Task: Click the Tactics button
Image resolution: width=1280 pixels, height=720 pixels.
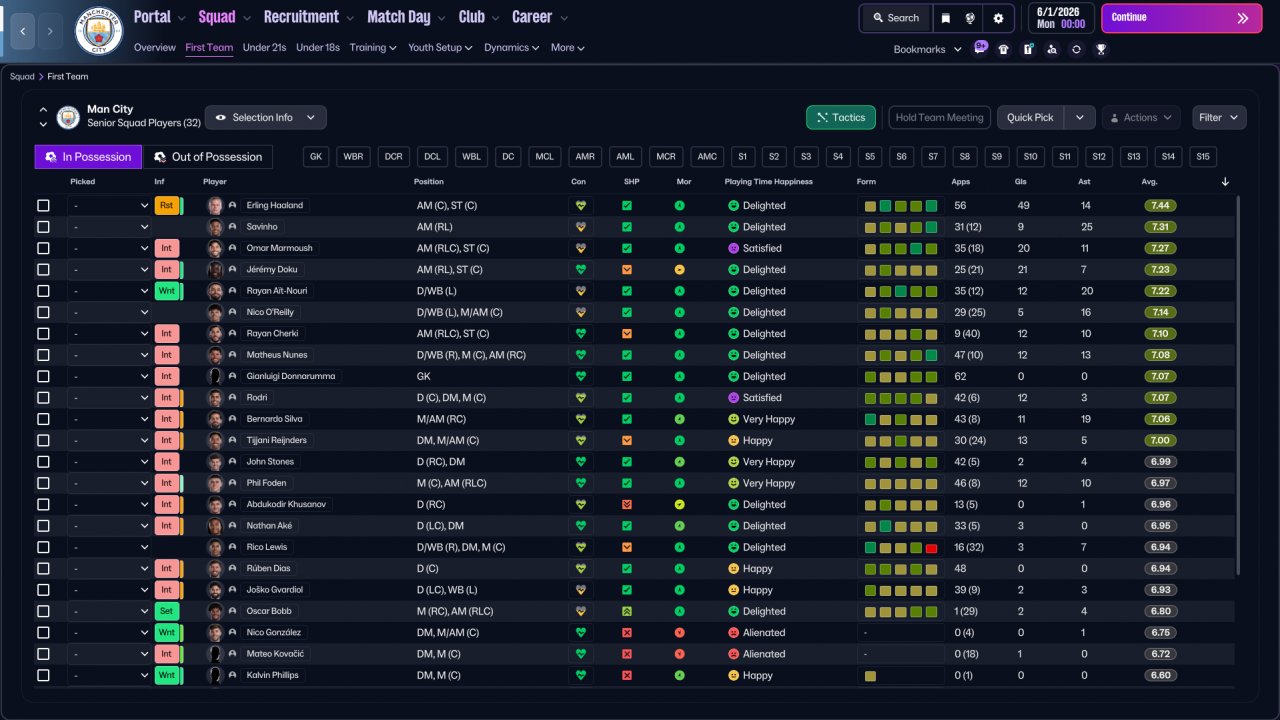Action: click(x=840, y=118)
